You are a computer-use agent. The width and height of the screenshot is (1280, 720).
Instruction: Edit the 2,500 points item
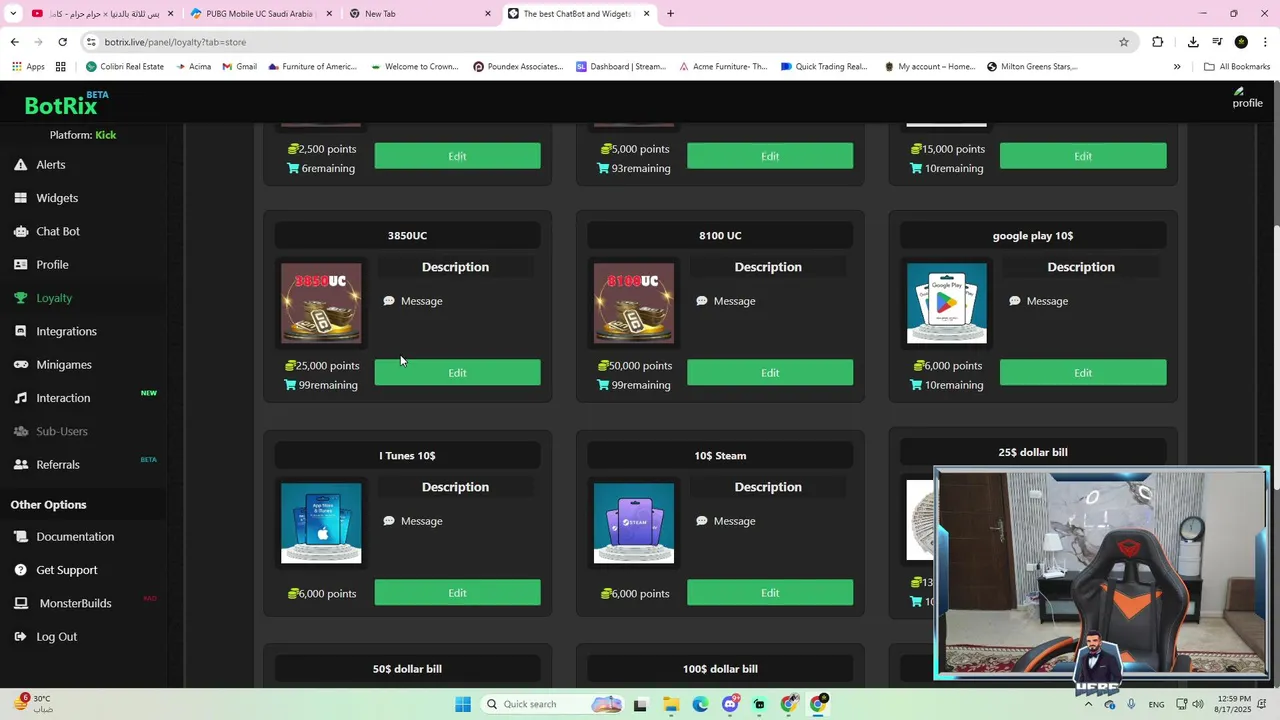click(x=457, y=156)
